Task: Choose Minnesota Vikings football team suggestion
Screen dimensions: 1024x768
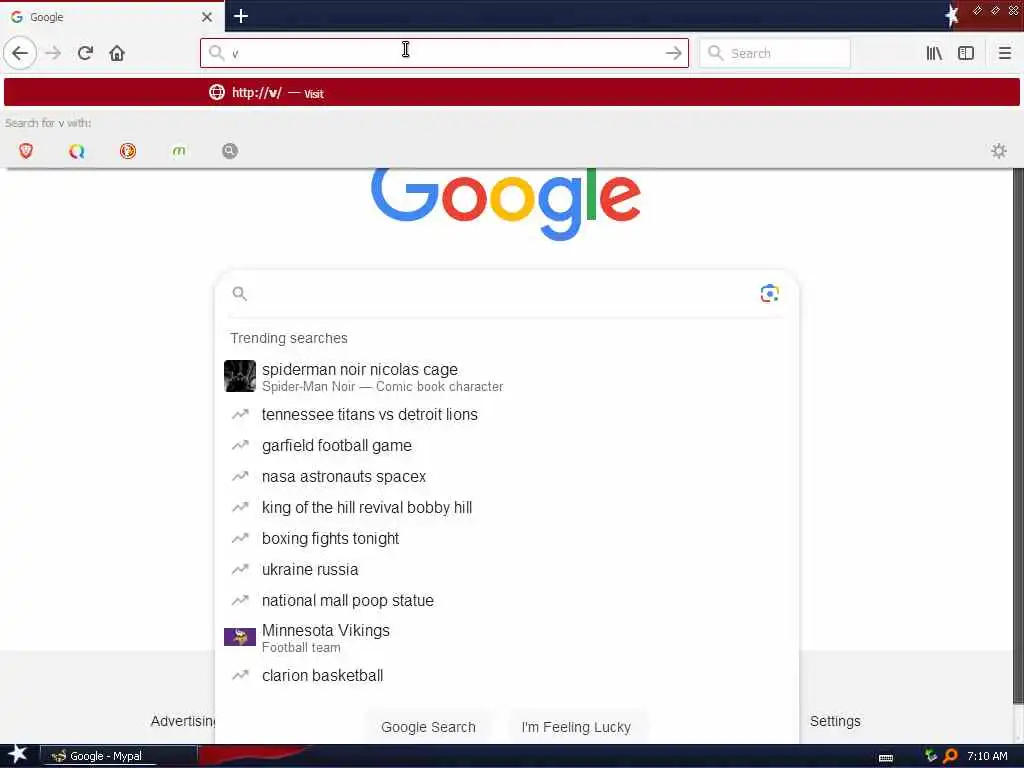Action: 506,638
